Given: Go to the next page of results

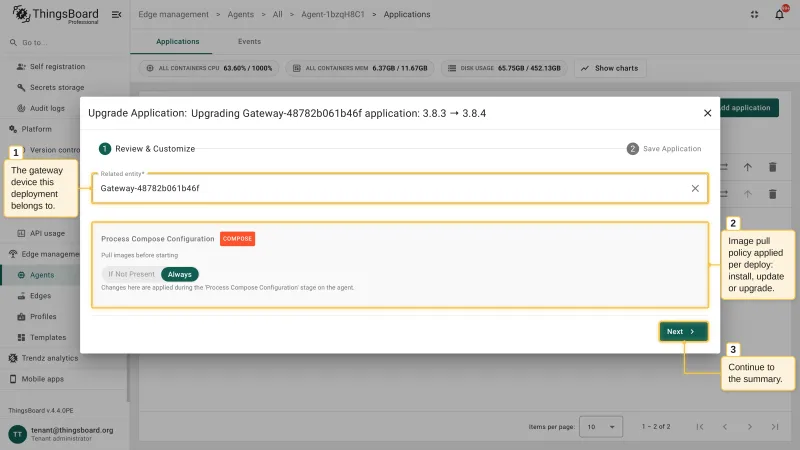Looking at the screenshot, I should click(x=749, y=427).
